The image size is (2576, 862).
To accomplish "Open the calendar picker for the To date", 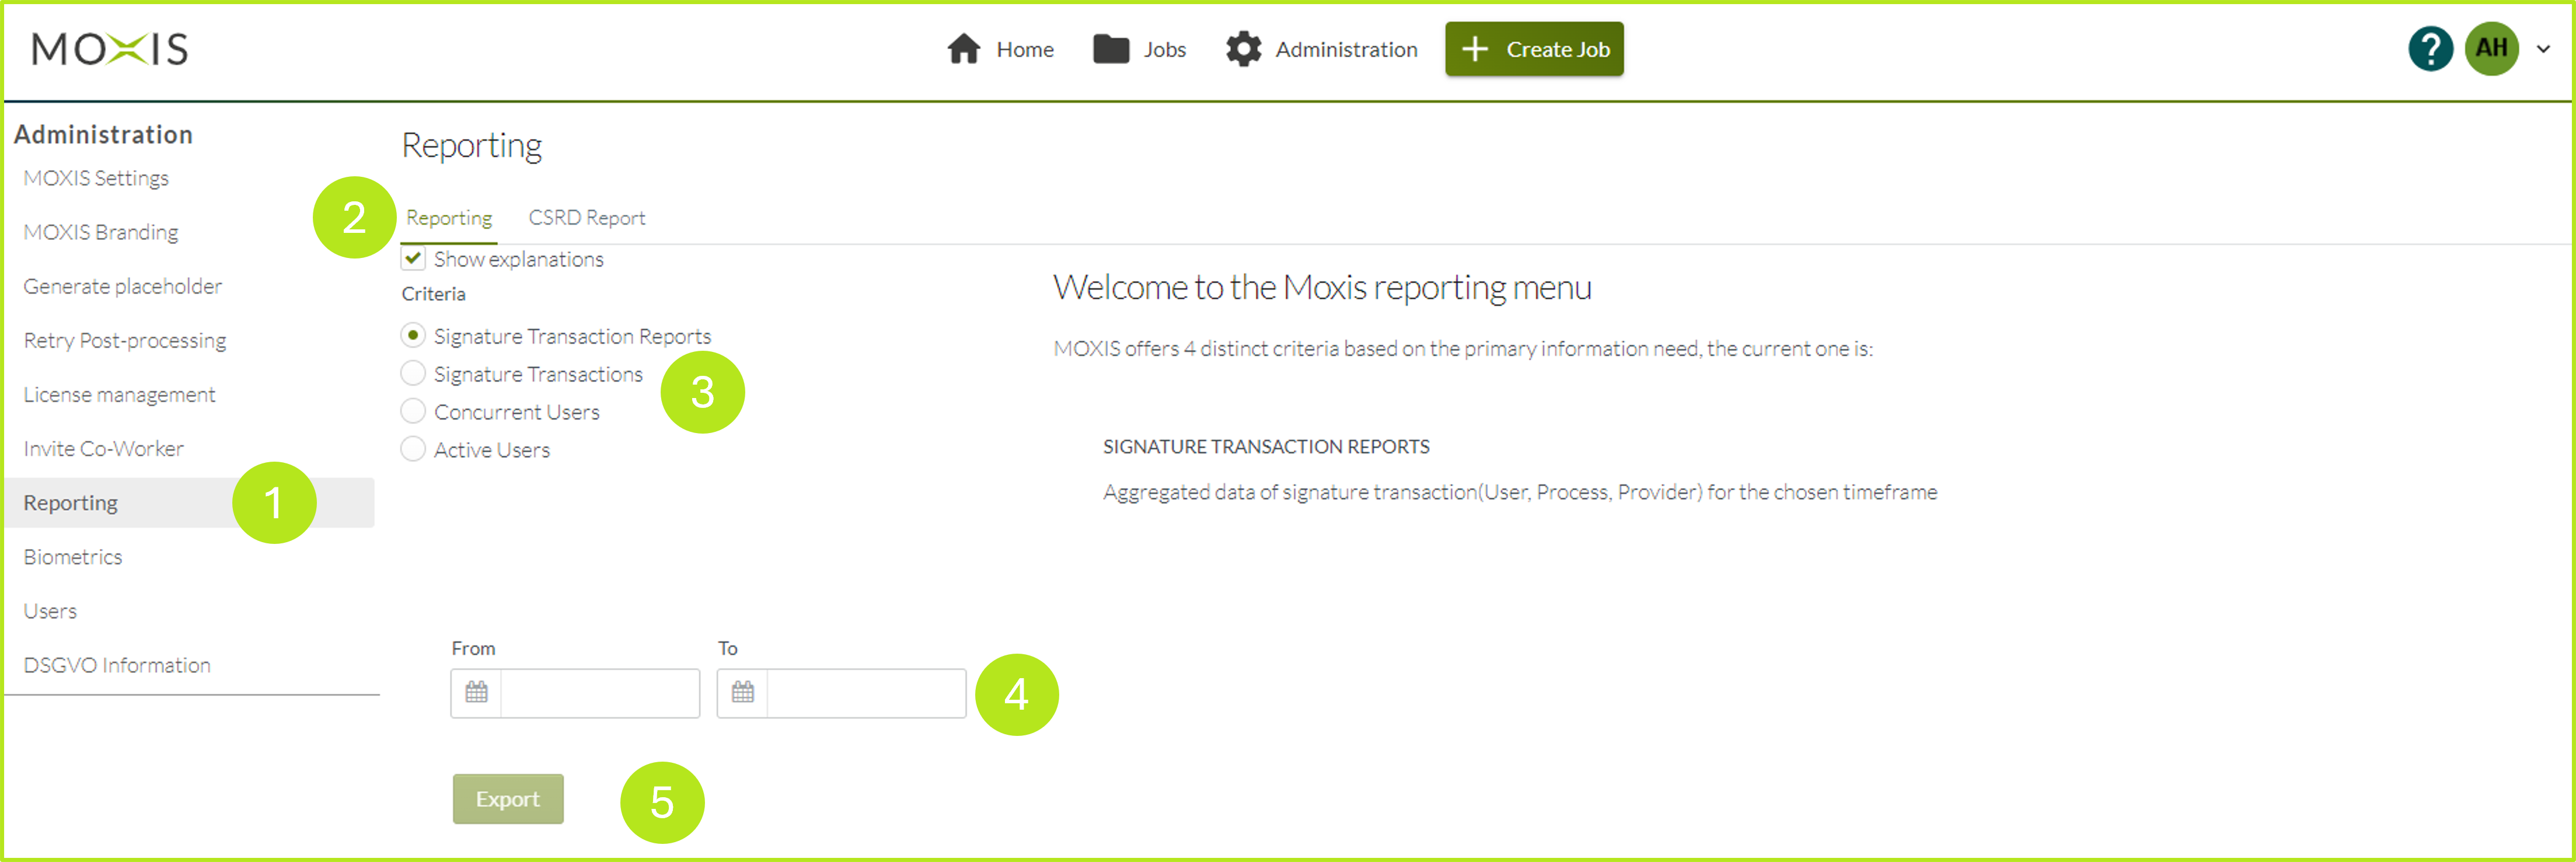I will pos(743,692).
